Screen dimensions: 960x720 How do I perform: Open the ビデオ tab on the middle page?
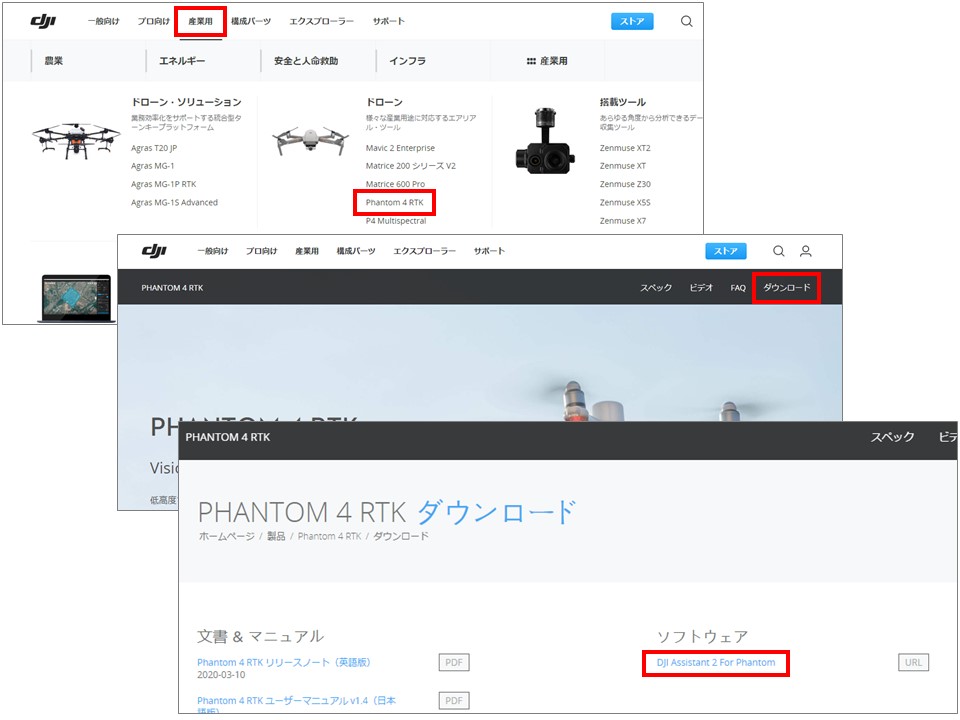pyautogui.click(x=701, y=288)
